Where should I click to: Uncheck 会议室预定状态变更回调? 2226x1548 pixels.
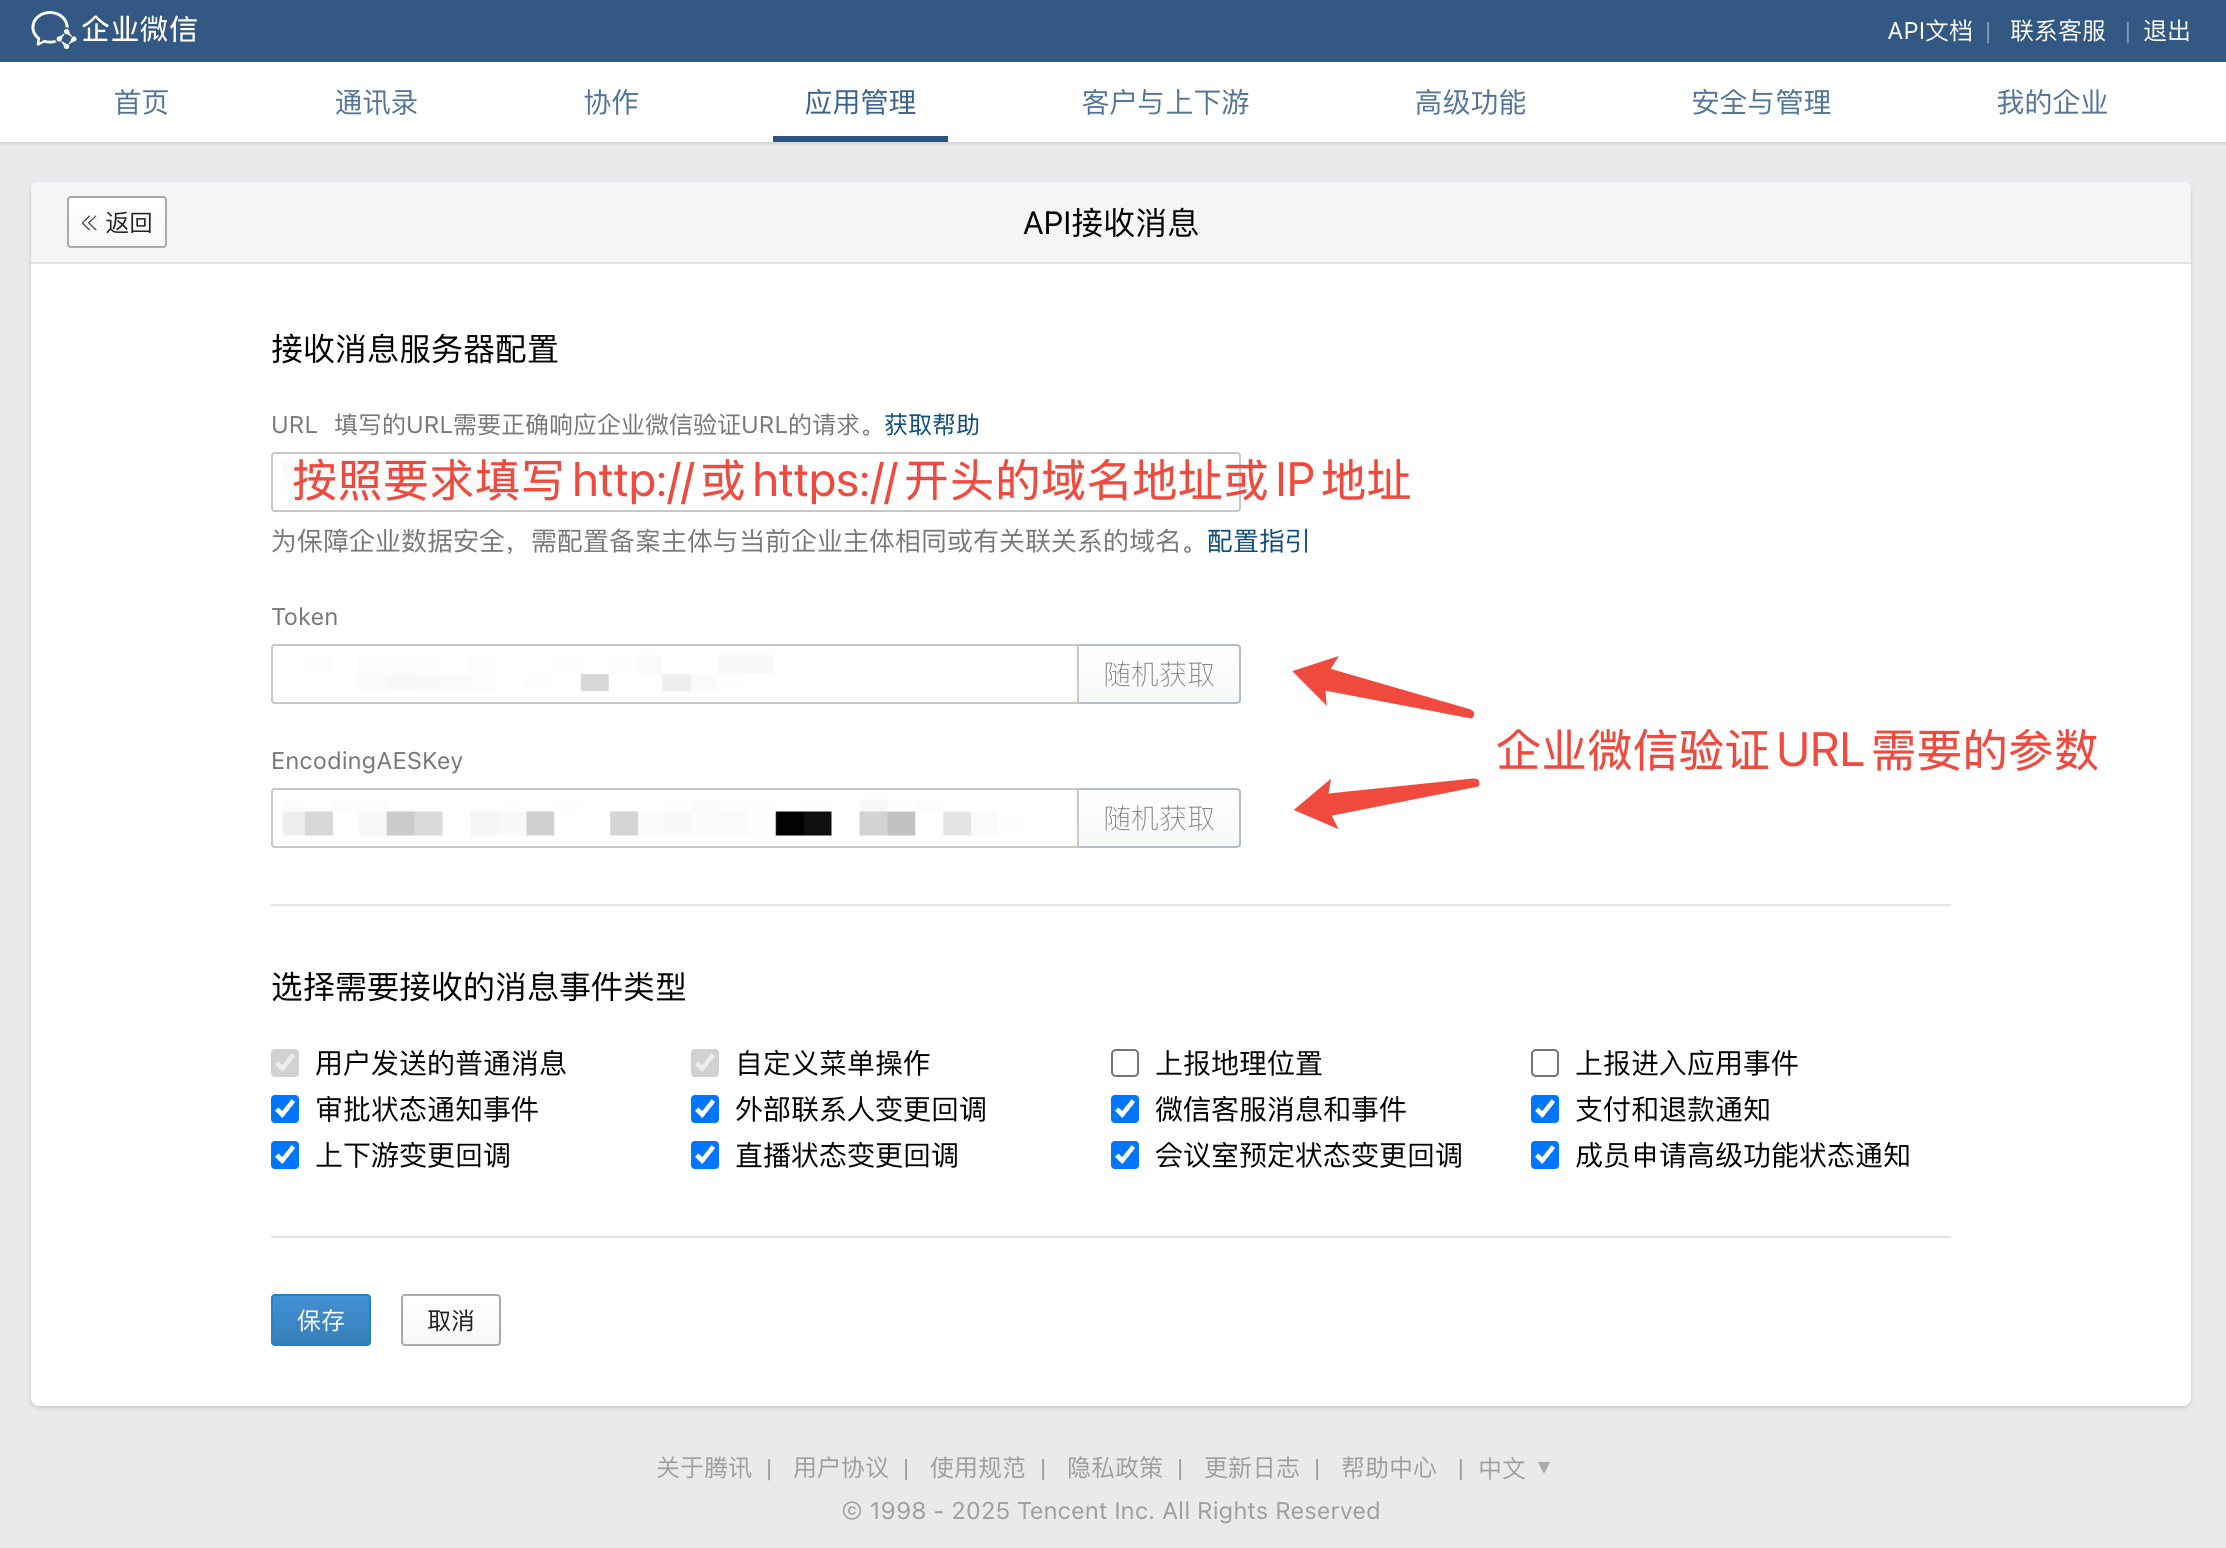(x=1125, y=1155)
